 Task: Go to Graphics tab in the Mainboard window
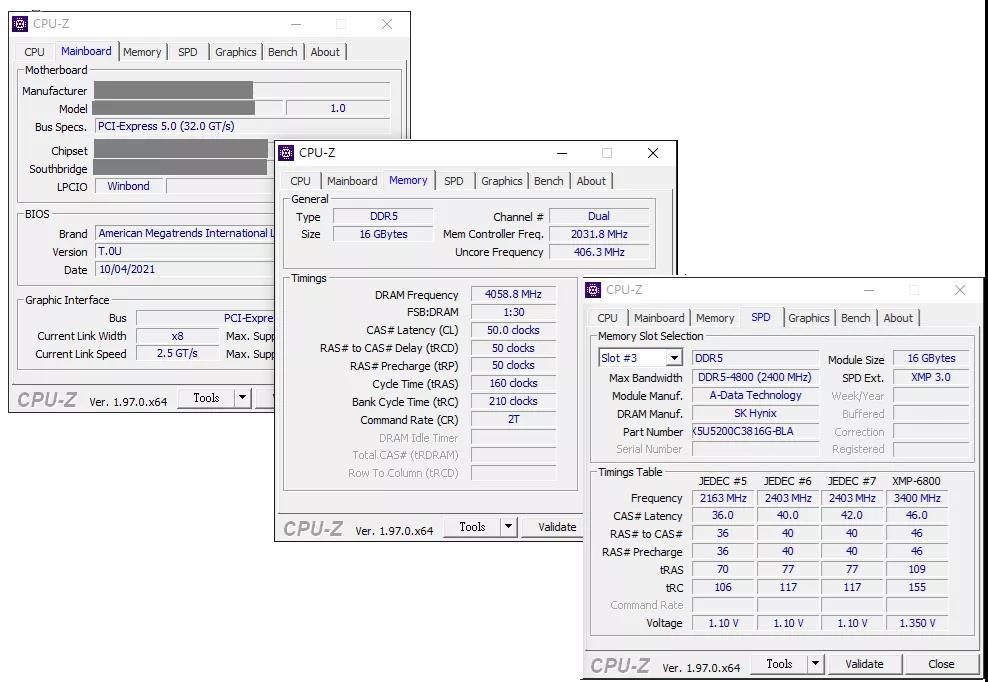point(236,52)
